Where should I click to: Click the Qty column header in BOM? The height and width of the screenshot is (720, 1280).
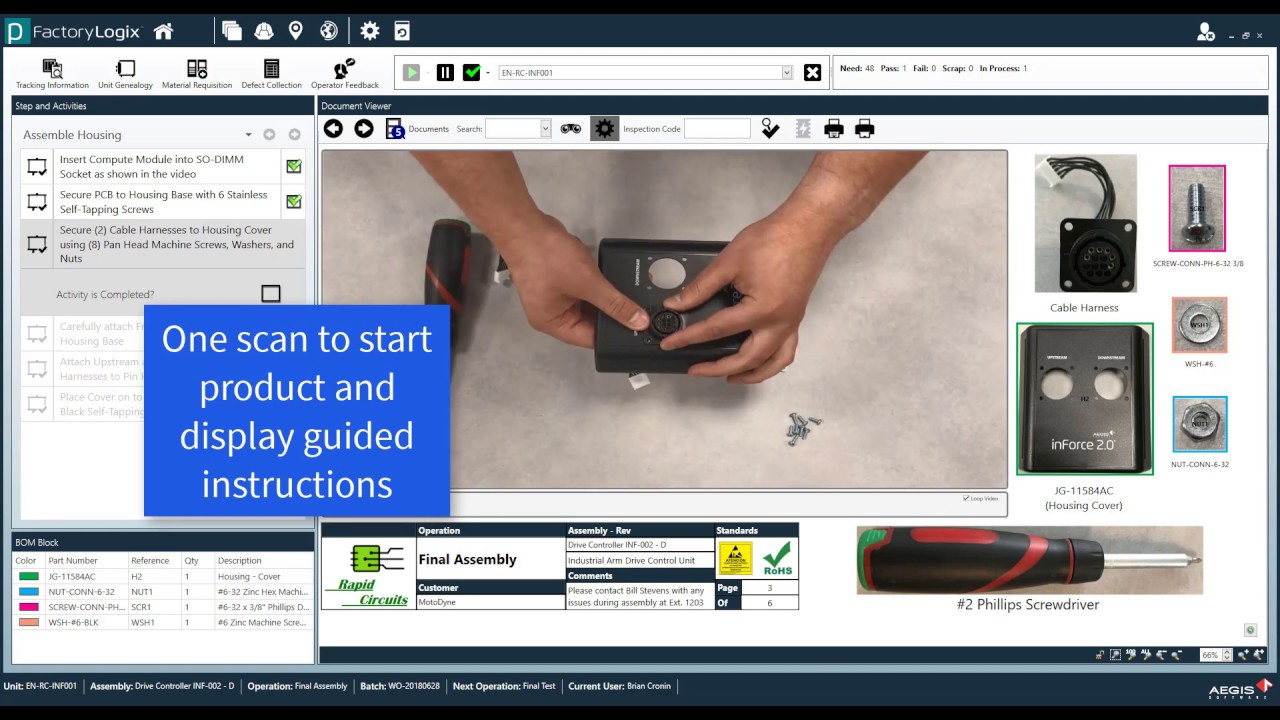(x=191, y=561)
